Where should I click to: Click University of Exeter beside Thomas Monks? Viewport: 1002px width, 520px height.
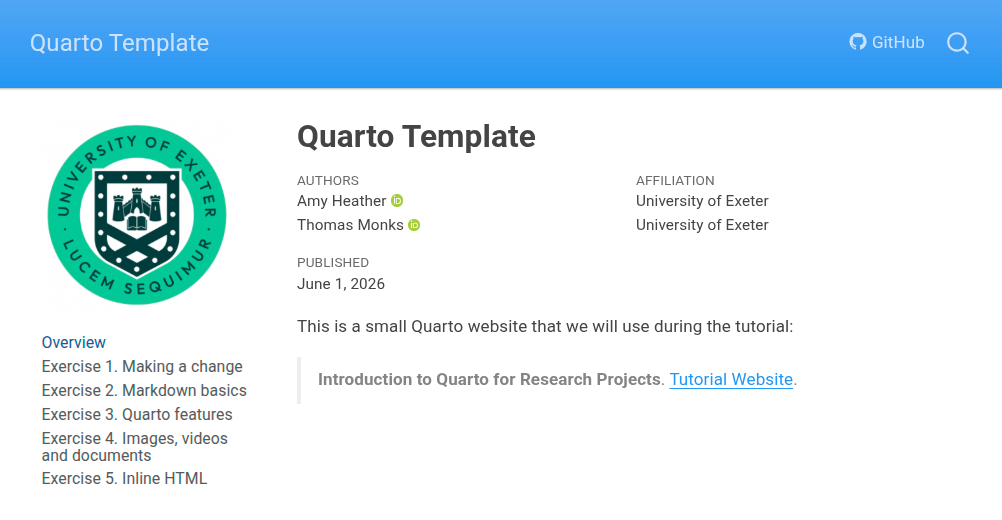point(702,225)
